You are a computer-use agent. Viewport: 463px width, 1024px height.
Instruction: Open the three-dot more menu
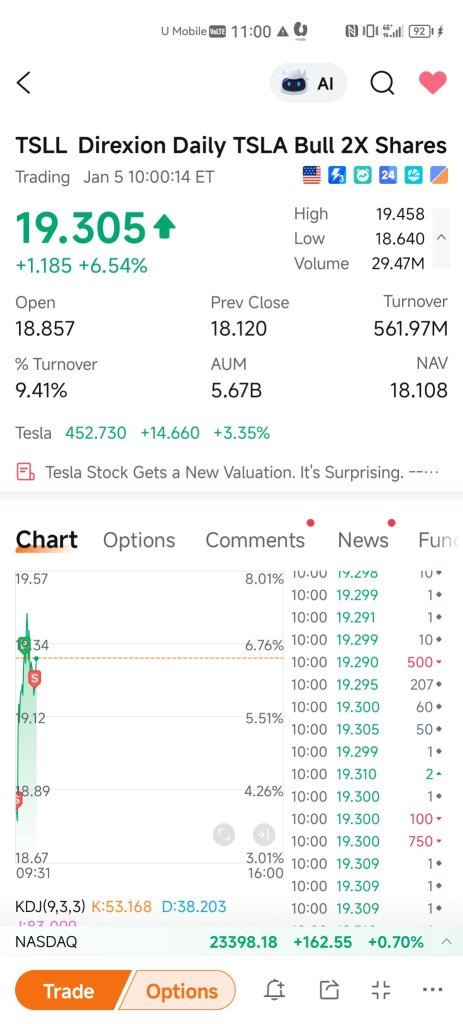433,990
